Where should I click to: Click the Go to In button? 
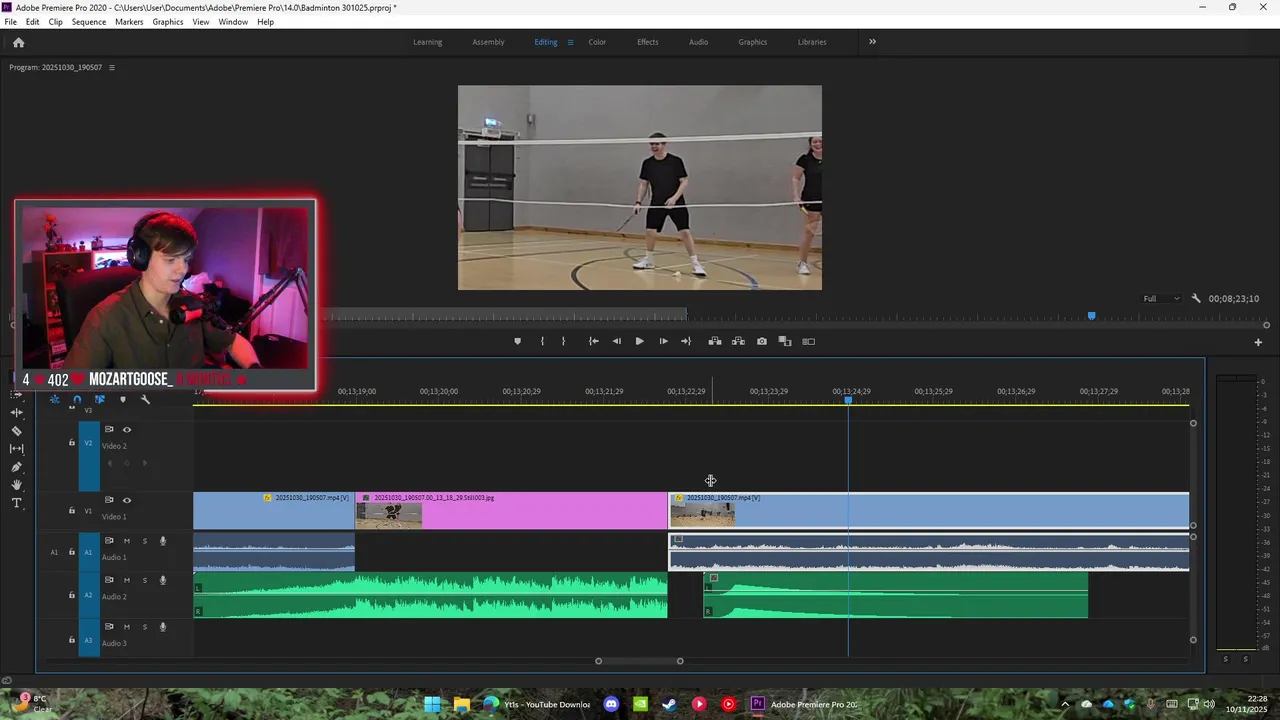[593, 341]
